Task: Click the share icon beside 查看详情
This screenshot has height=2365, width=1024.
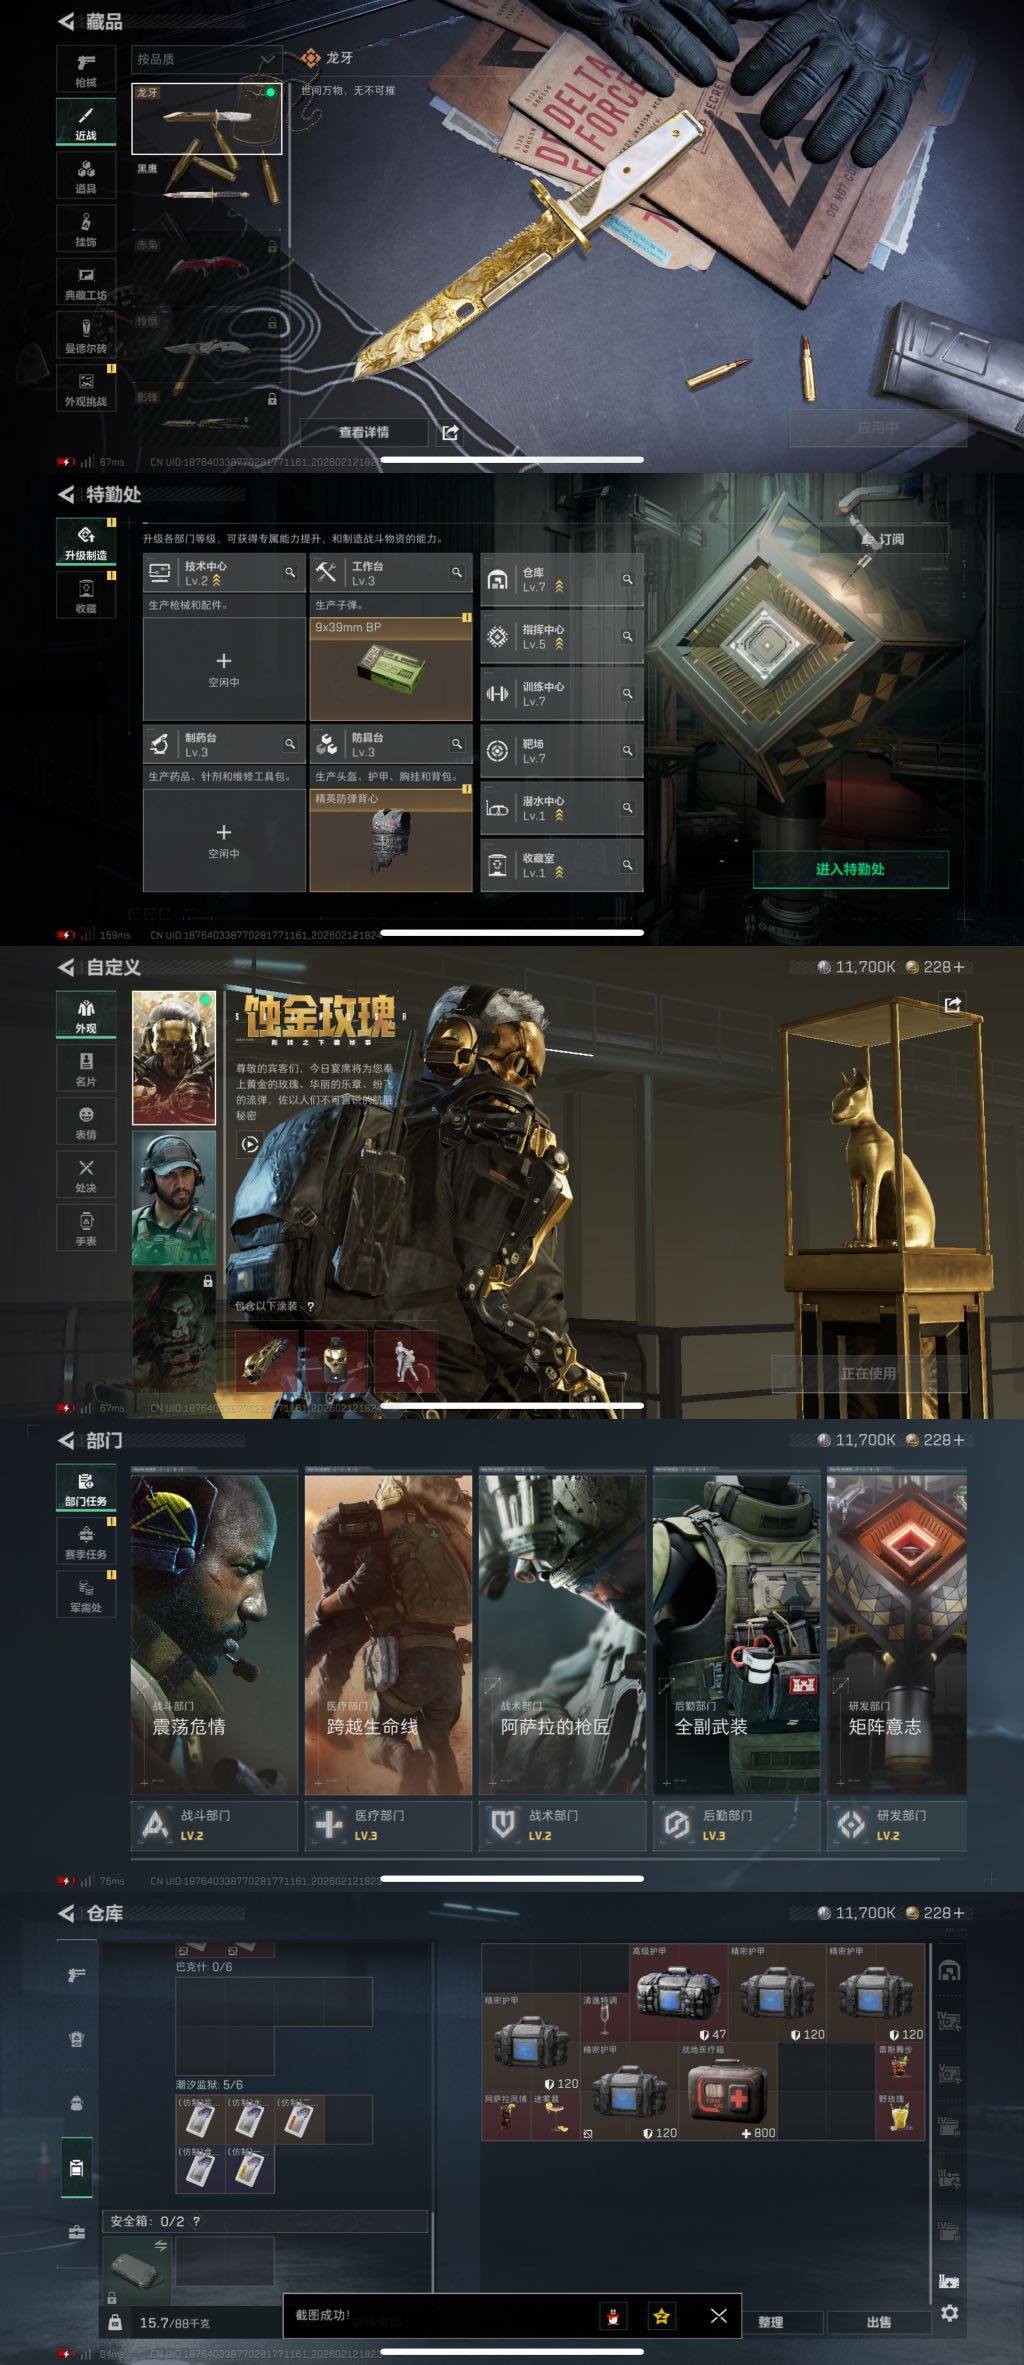Action: (x=450, y=432)
